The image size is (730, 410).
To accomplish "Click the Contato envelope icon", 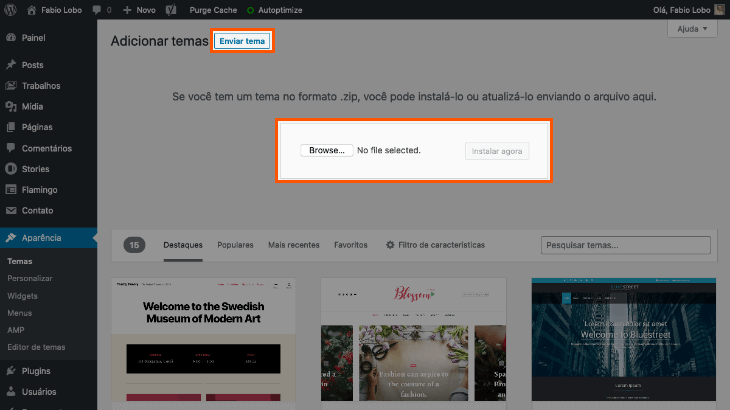I will [11, 210].
